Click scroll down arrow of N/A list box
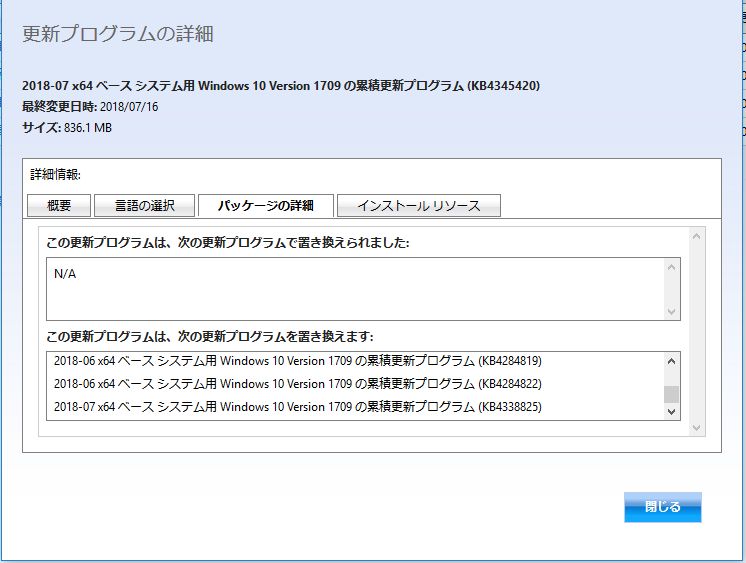Viewport: 746px width, 563px height. [671, 312]
